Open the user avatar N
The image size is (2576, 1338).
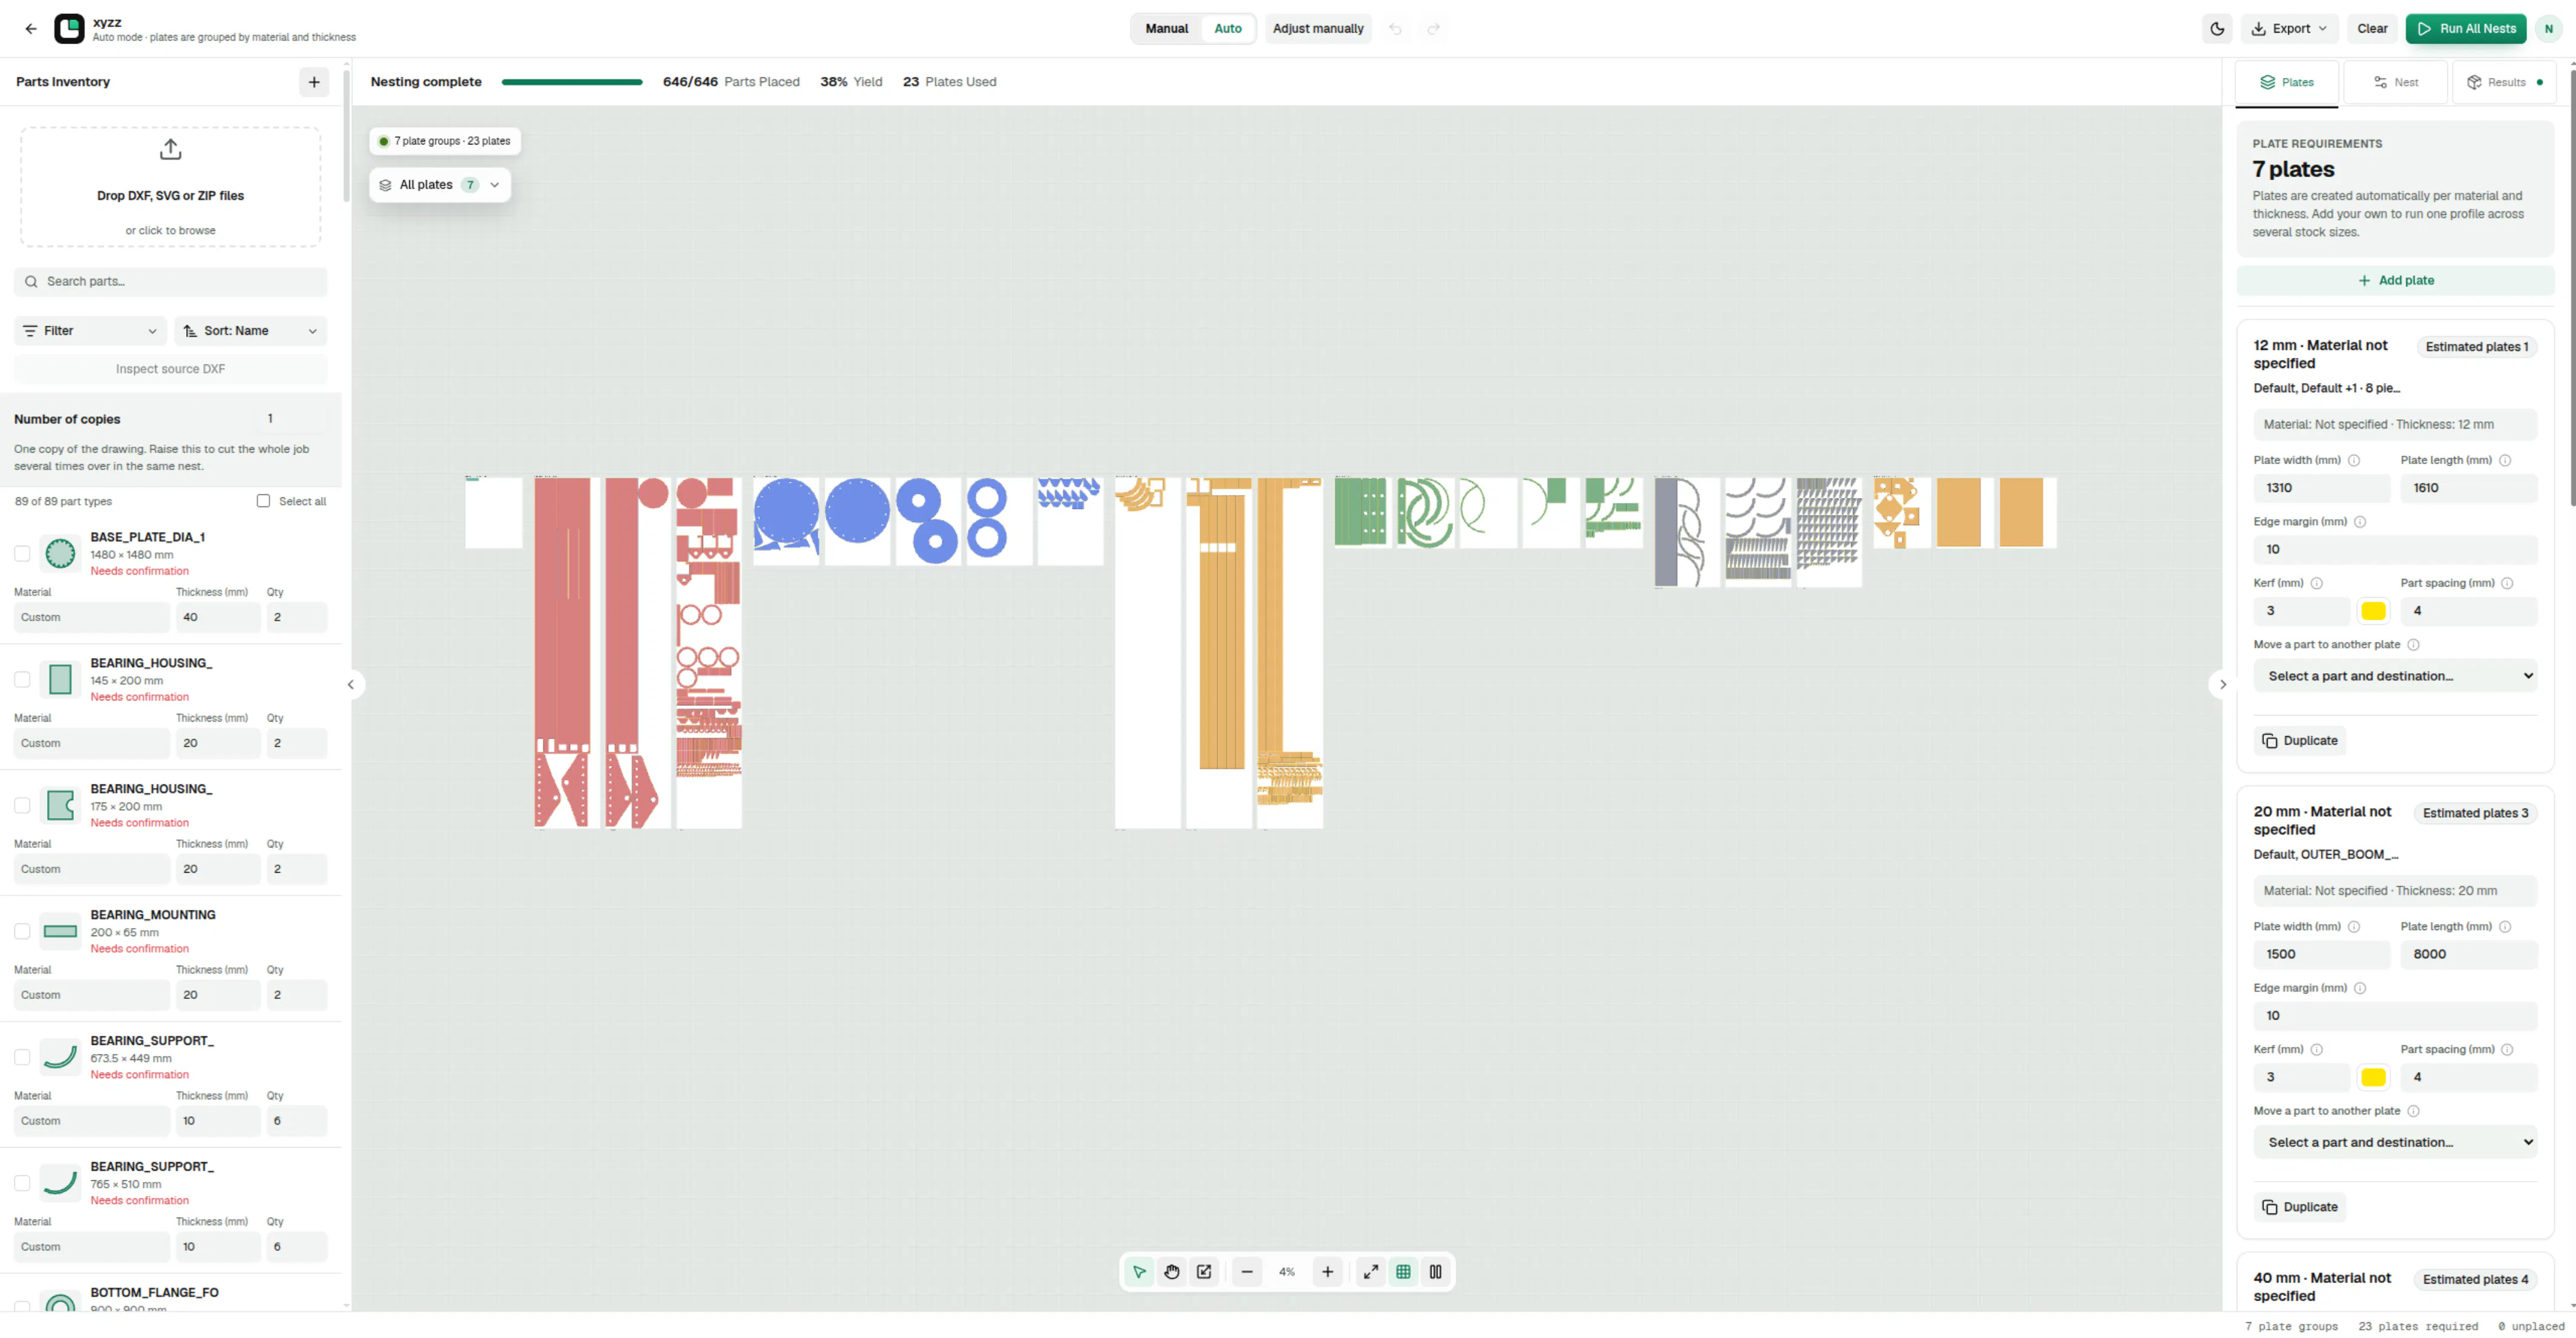(2549, 29)
